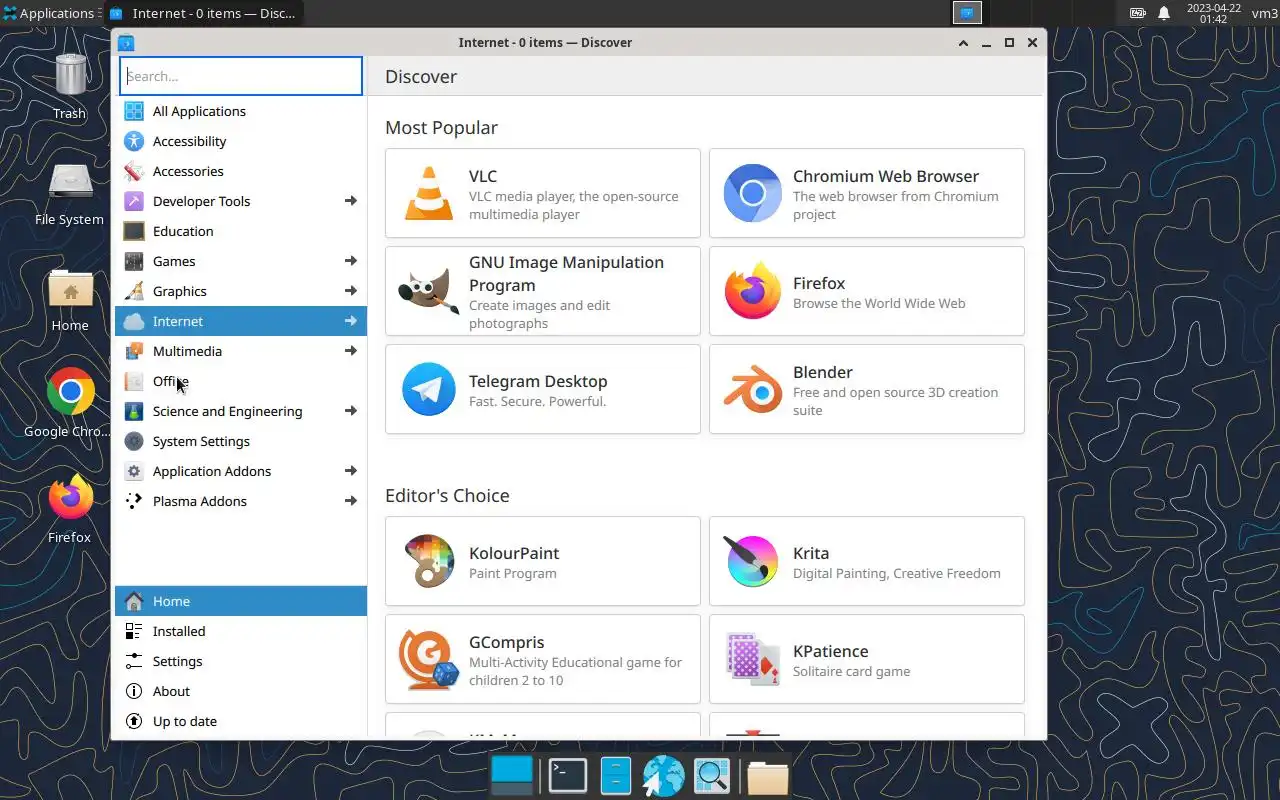Screen dimensions: 1280x800
Task: Click the magnifier search icon in dock
Action: pos(712,776)
